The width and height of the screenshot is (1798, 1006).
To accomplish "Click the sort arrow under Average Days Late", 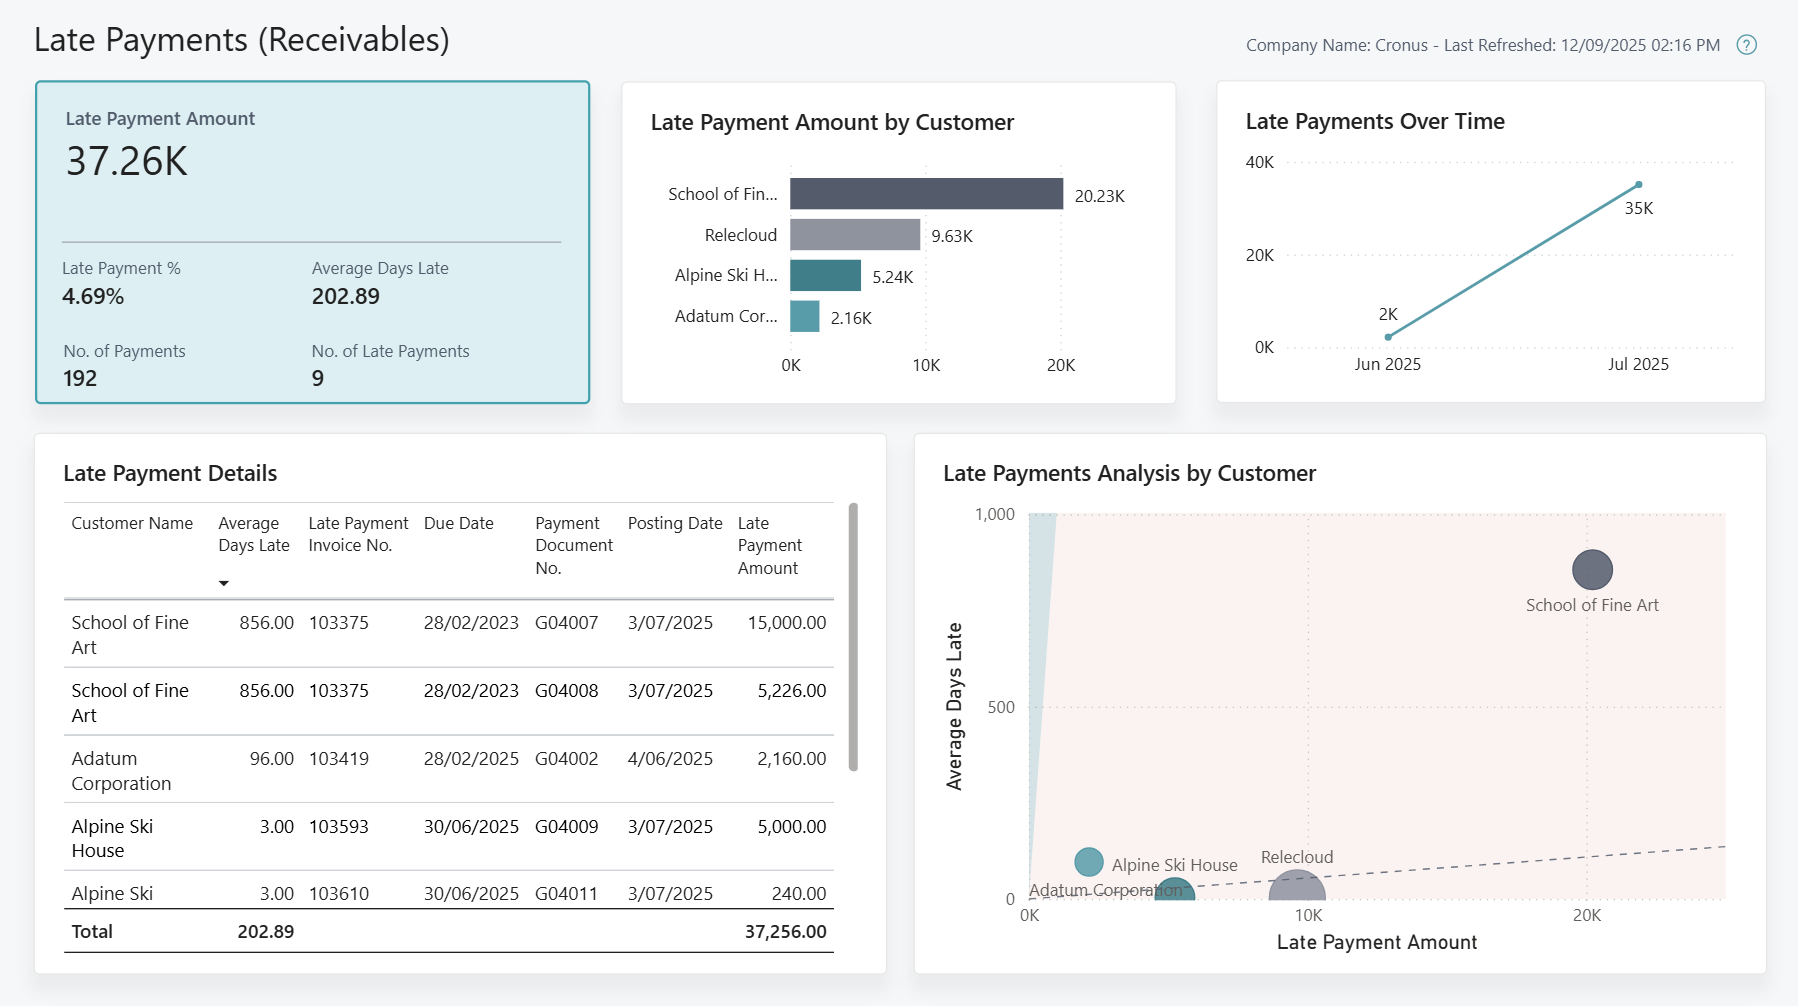I will (x=224, y=582).
